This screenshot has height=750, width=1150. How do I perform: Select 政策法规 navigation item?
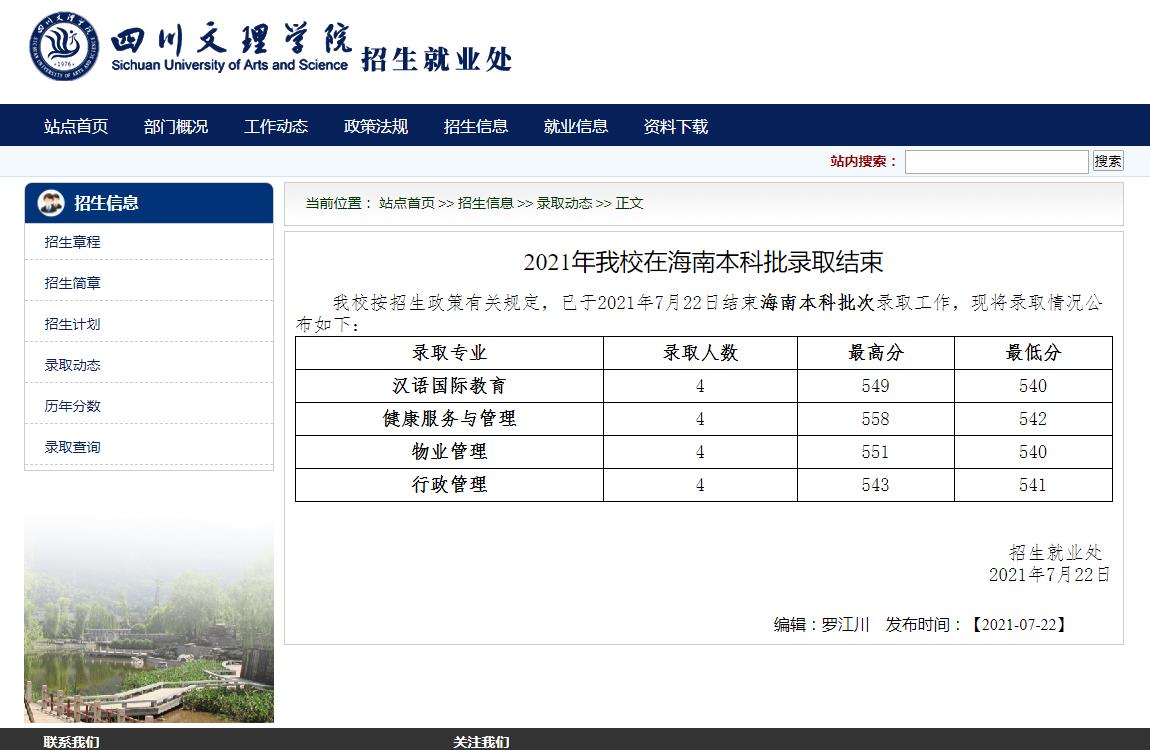376,126
